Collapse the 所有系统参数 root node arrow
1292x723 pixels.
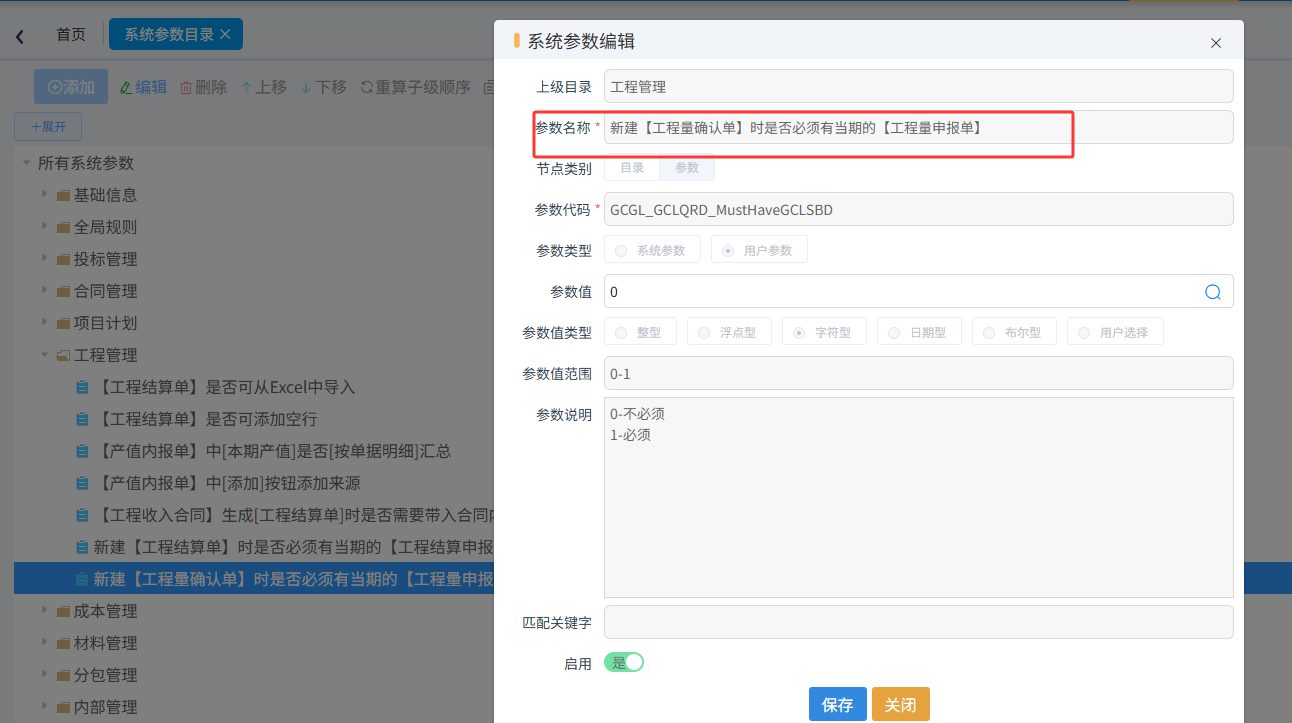26,162
